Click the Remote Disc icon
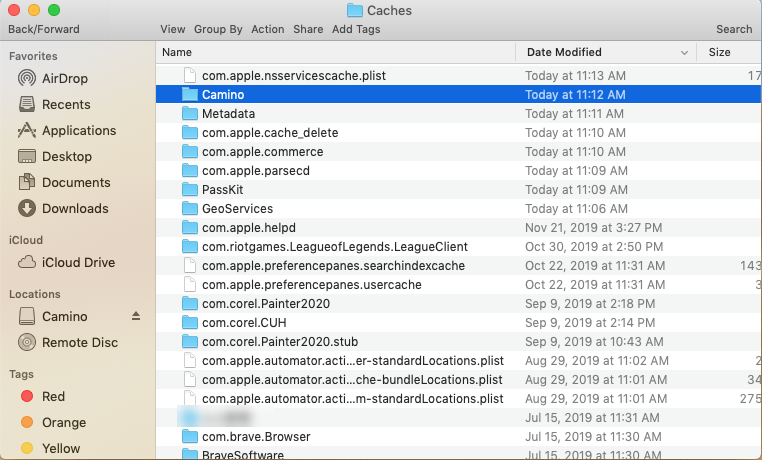Image resolution: width=762 pixels, height=460 pixels. tap(27, 342)
